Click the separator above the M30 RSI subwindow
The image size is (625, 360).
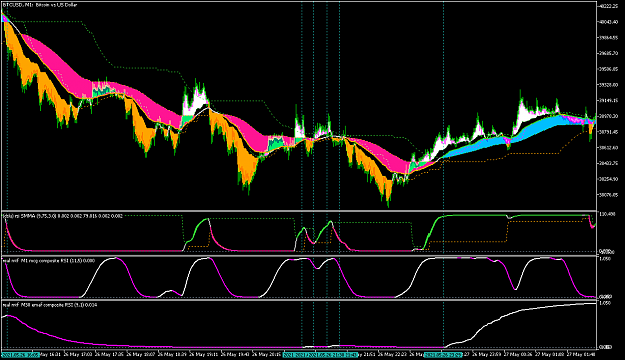click(x=299, y=300)
